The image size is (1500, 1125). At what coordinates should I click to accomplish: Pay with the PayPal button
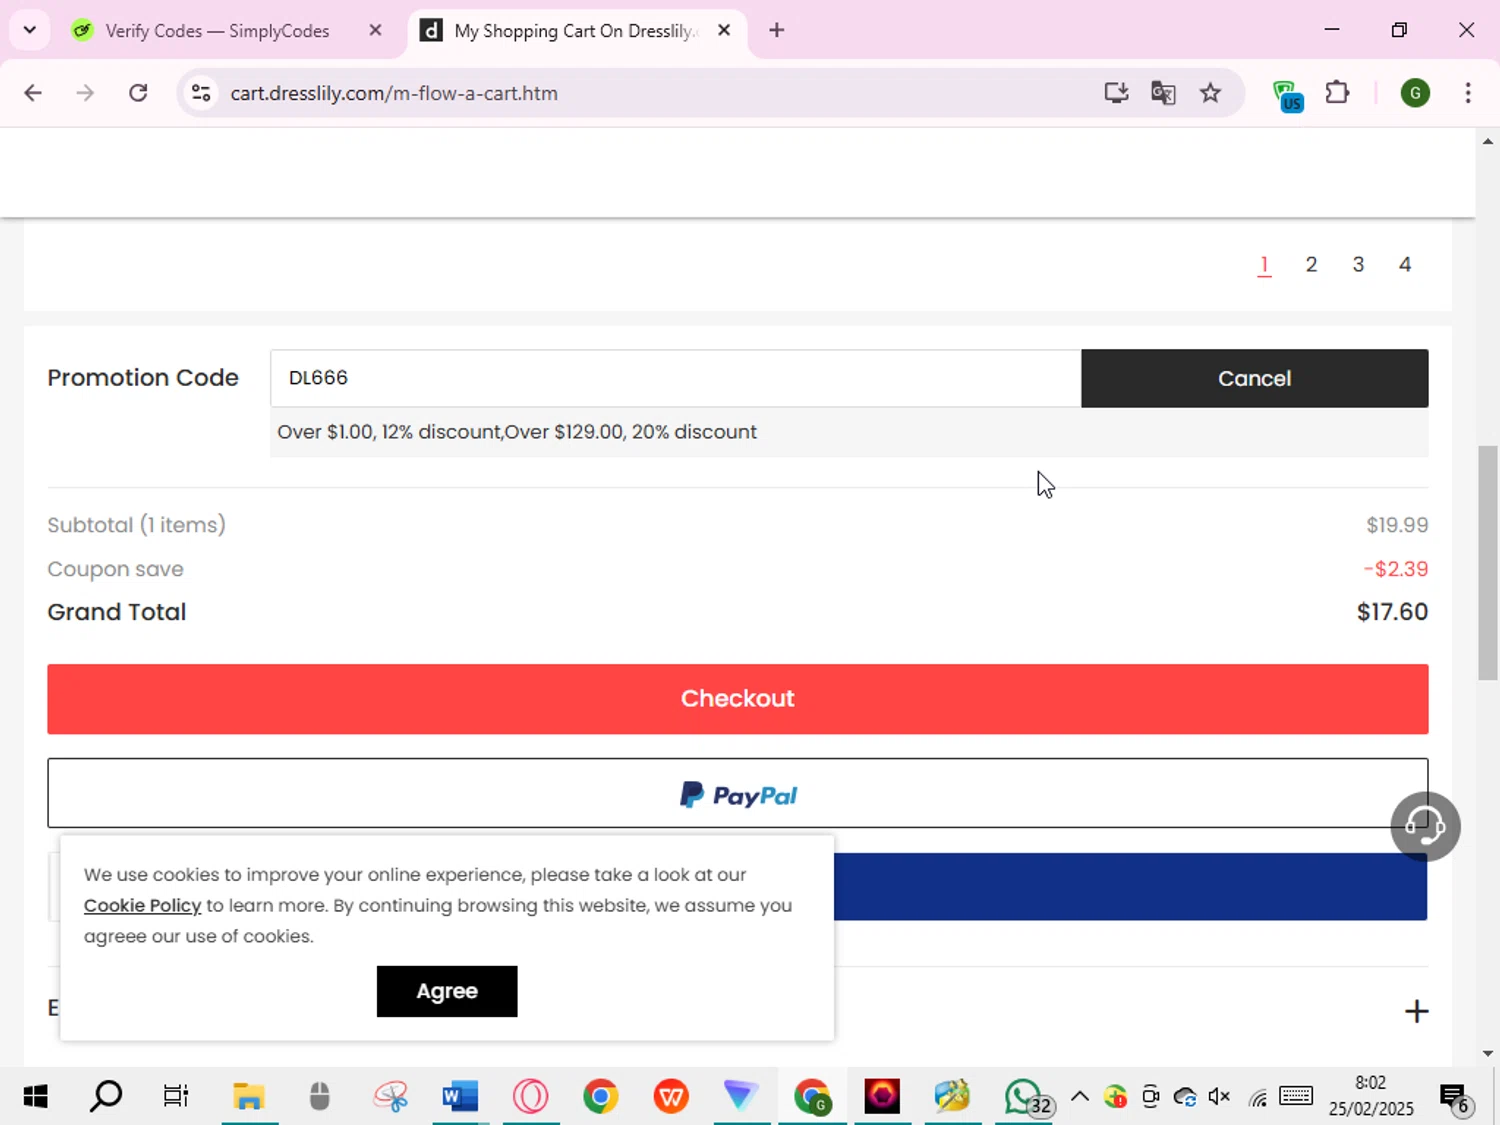[x=737, y=793]
